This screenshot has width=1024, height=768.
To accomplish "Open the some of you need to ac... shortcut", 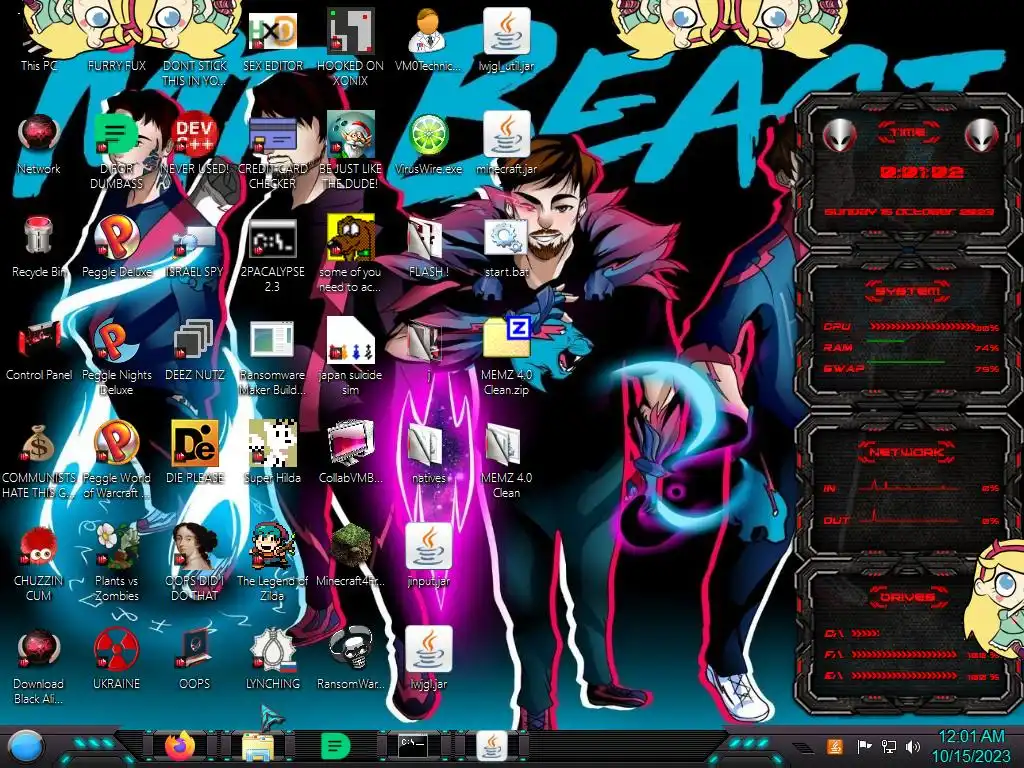I will click(350, 238).
